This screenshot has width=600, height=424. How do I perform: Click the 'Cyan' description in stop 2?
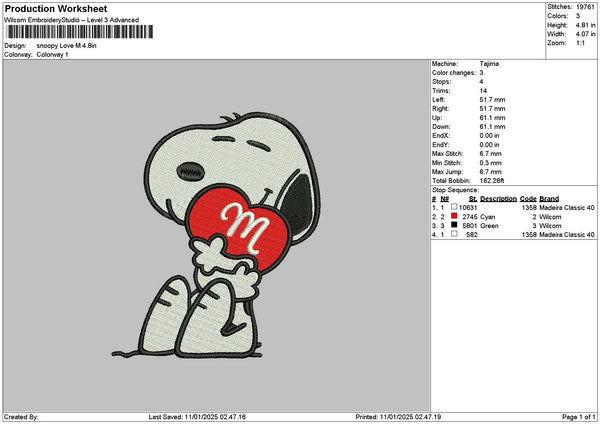click(x=488, y=217)
